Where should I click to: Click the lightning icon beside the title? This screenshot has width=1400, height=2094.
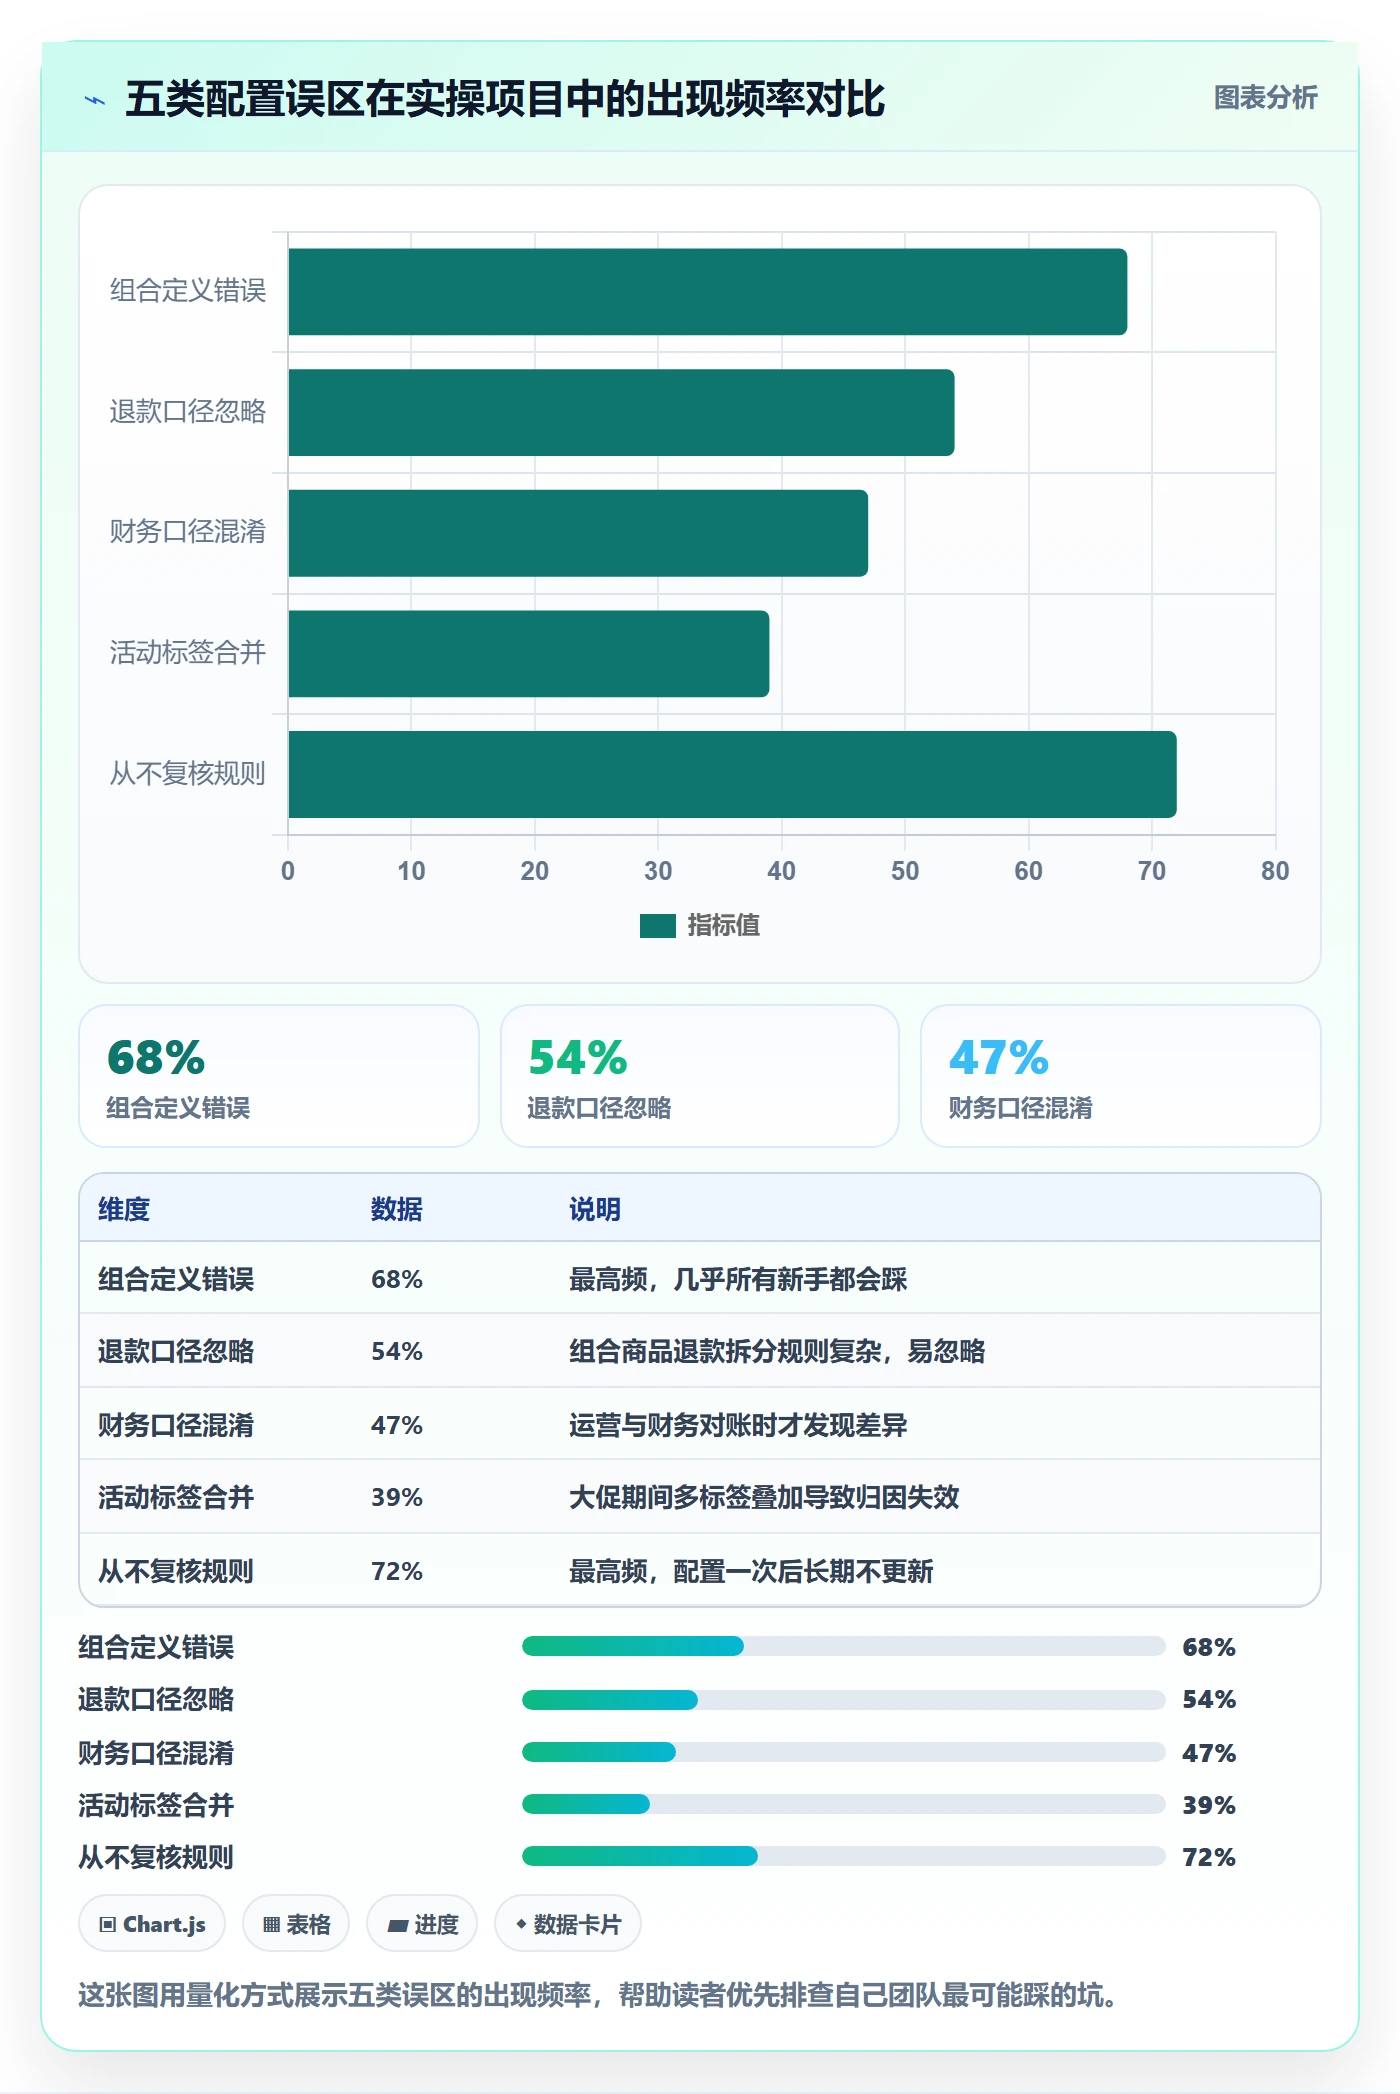coord(95,100)
